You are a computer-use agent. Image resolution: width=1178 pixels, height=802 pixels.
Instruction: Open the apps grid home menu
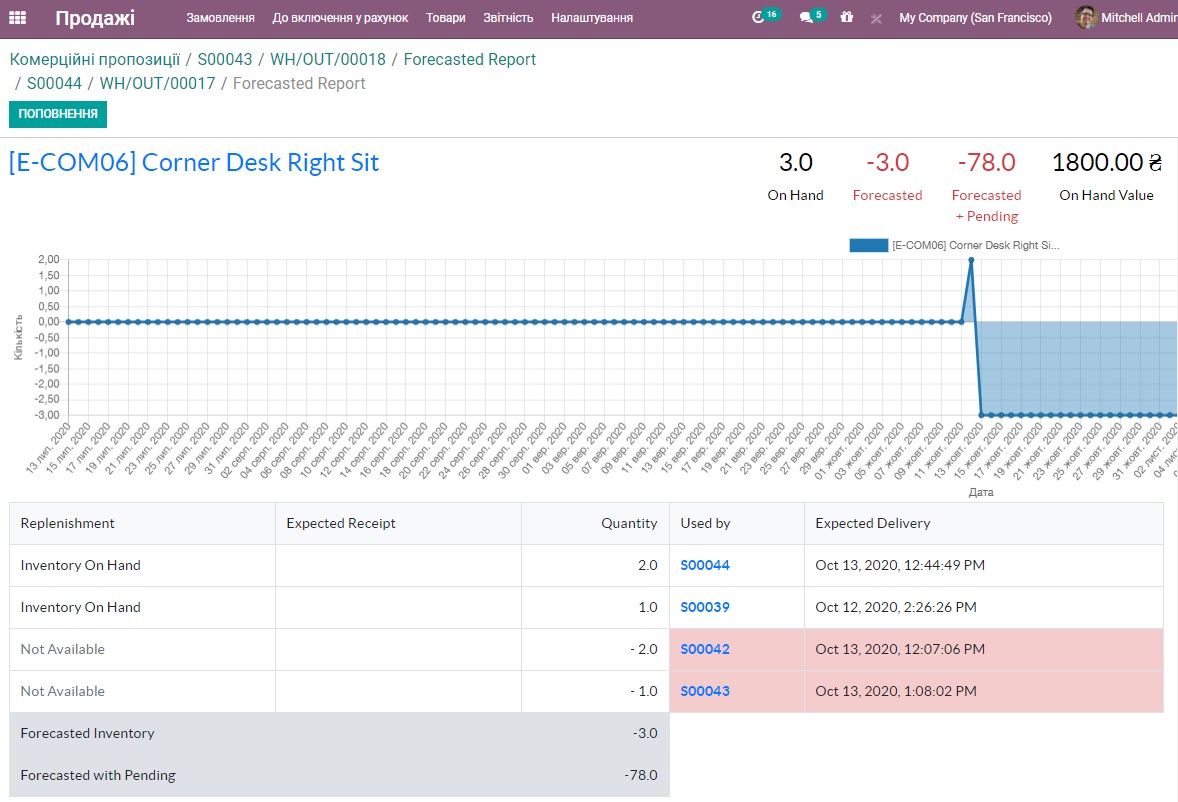coord(17,18)
